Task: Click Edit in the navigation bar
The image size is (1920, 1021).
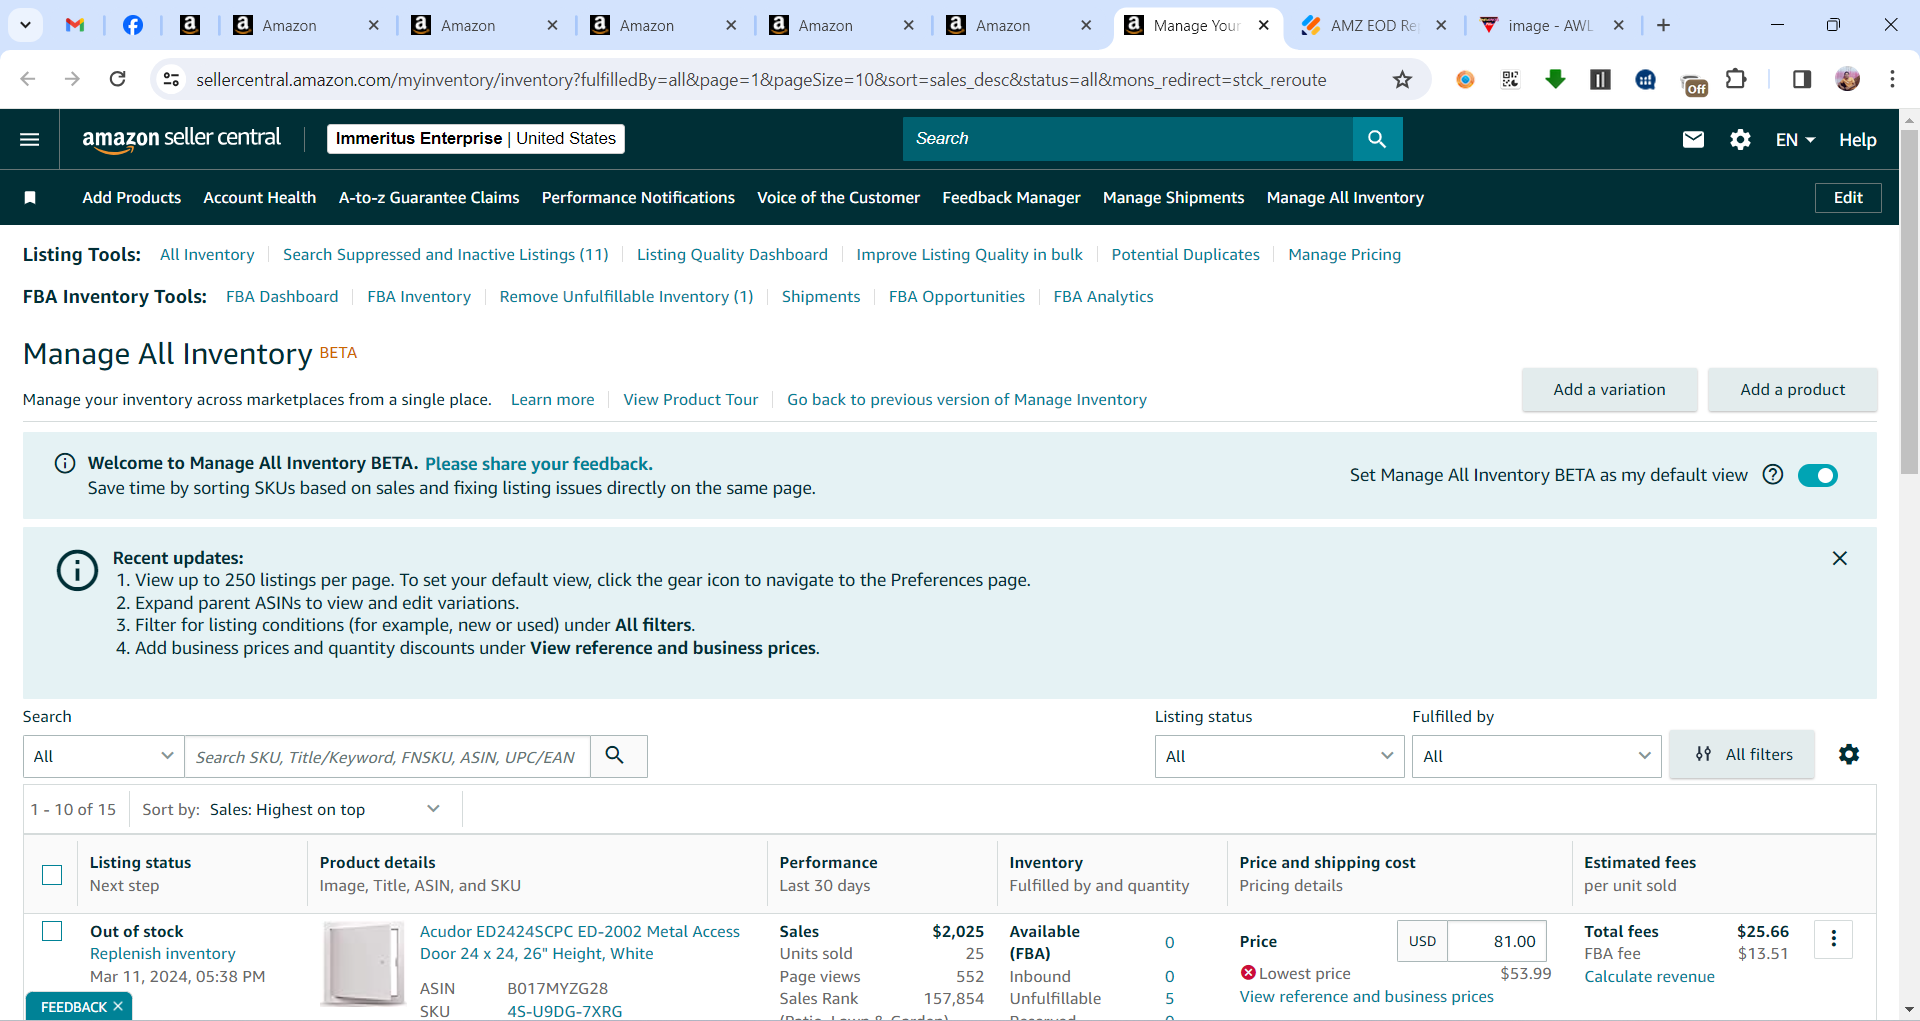Action: pos(1848,198)
